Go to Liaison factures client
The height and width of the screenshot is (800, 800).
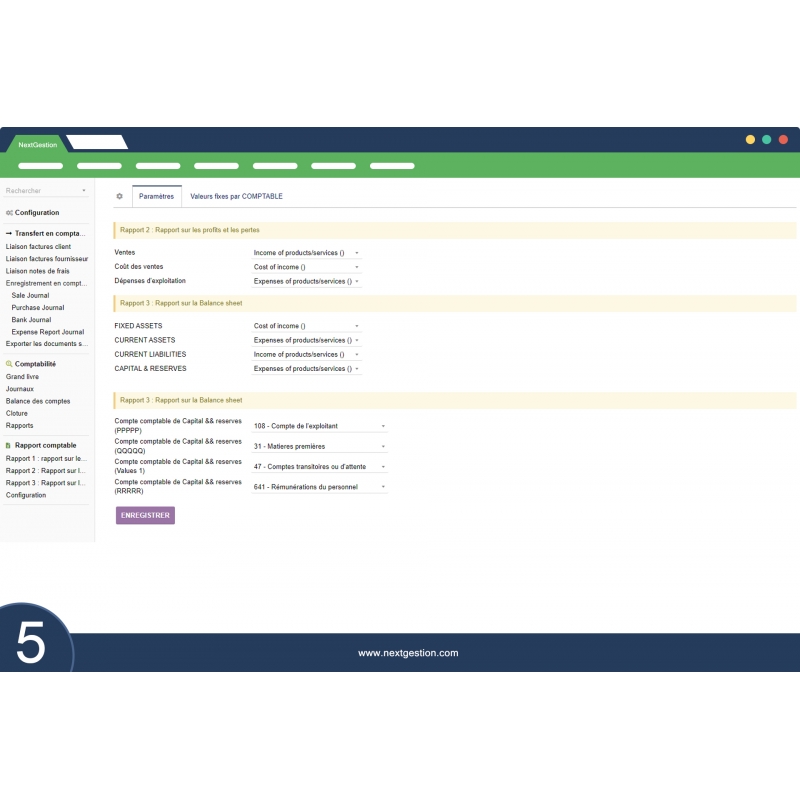(38, 246)
